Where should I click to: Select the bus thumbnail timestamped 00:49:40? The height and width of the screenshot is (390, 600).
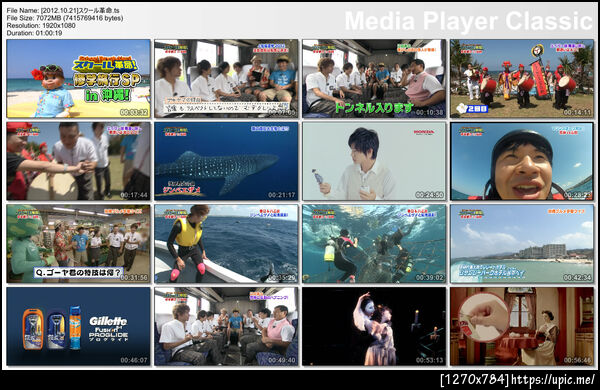click(226, 326)
